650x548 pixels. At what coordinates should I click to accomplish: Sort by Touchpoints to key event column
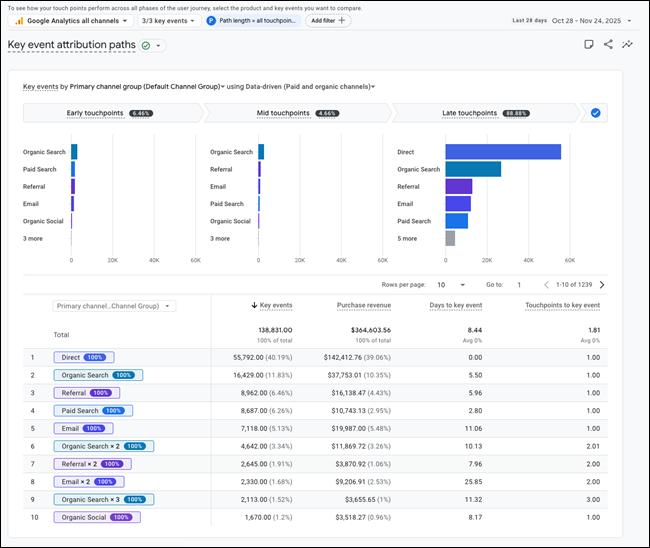click(x=563, y=306)
